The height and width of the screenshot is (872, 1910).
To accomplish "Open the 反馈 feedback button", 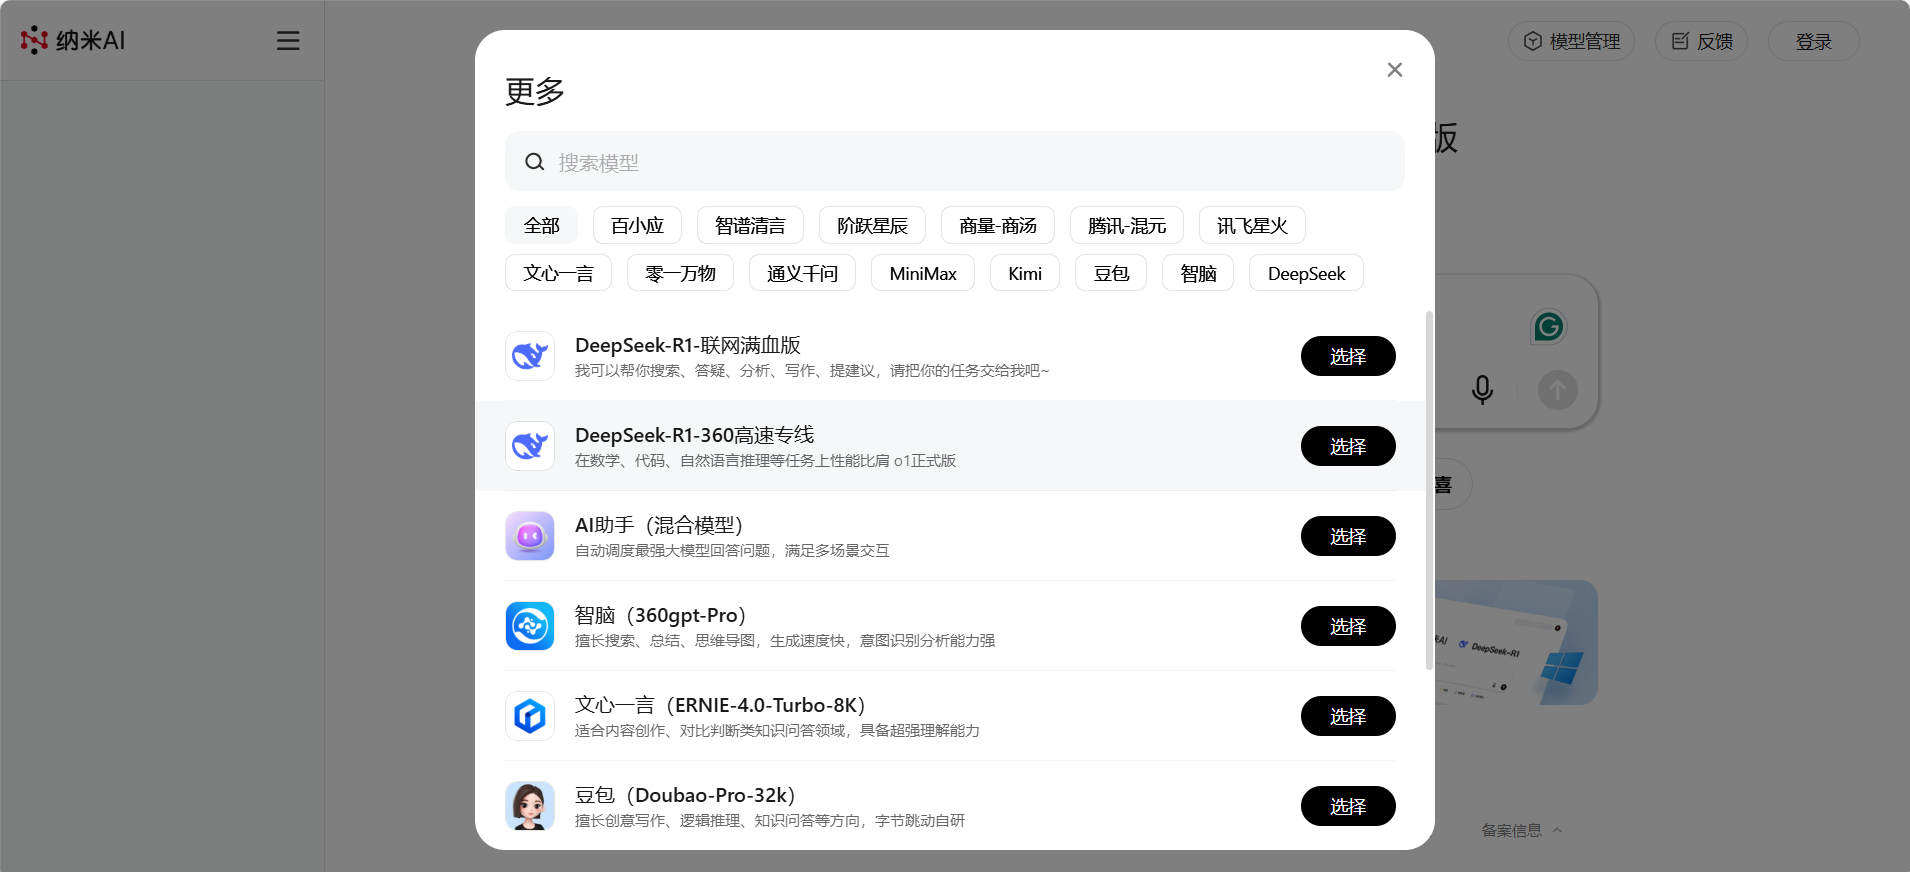I will coord(1702,41).
